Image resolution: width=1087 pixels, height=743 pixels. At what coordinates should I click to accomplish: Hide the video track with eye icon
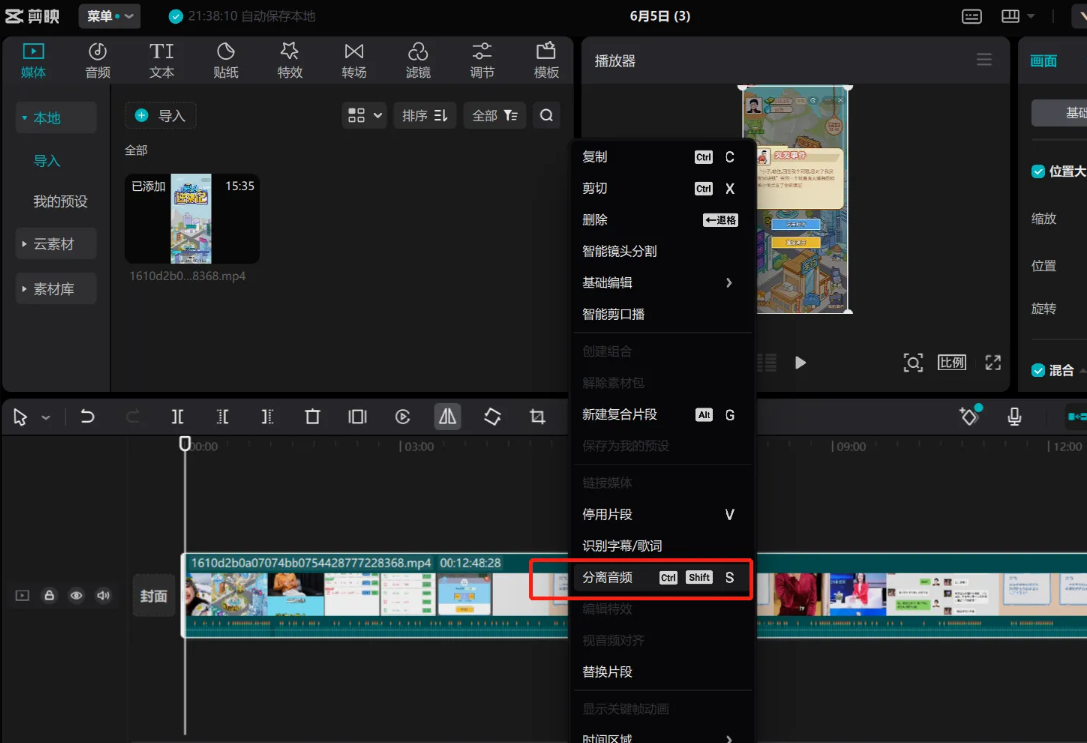tap(76, 596)
